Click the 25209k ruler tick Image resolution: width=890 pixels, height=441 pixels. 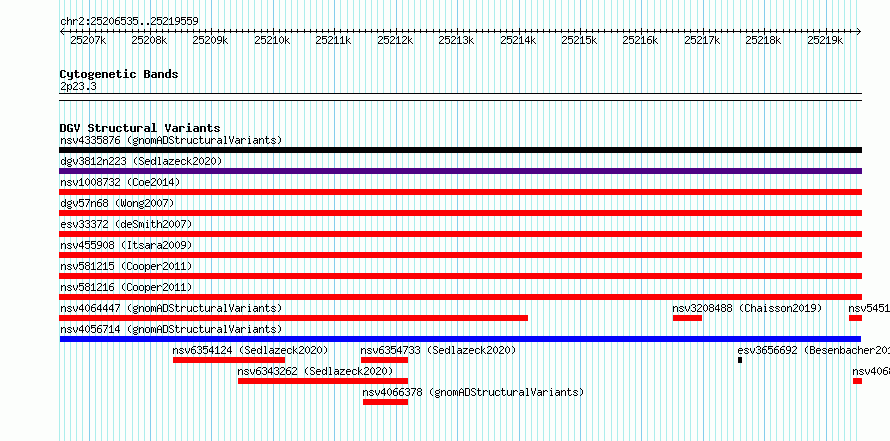pos(210,40)
